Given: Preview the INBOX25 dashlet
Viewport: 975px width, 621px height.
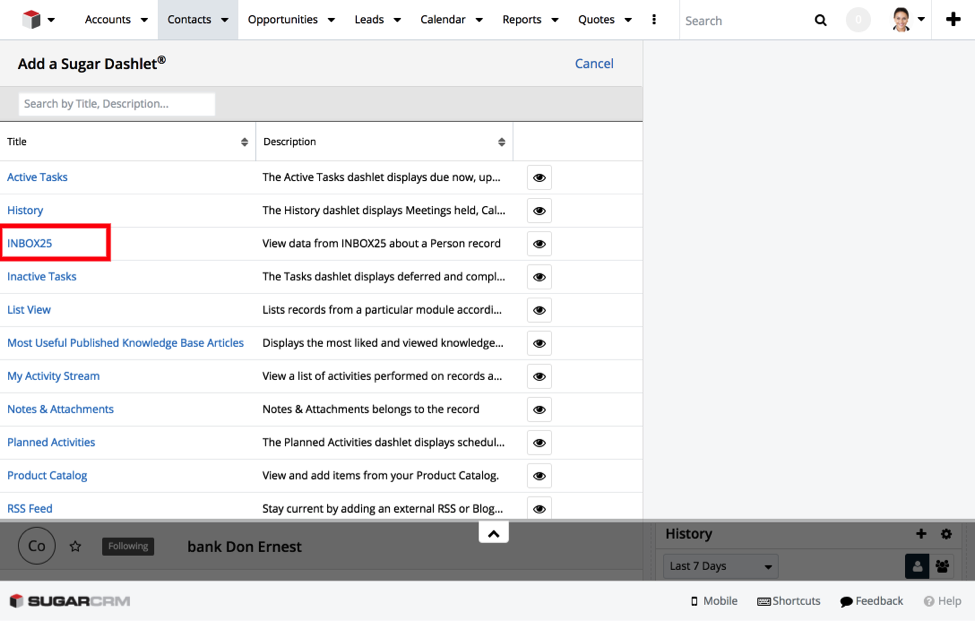Looking at the screenshot, I should tap(539, 244).
